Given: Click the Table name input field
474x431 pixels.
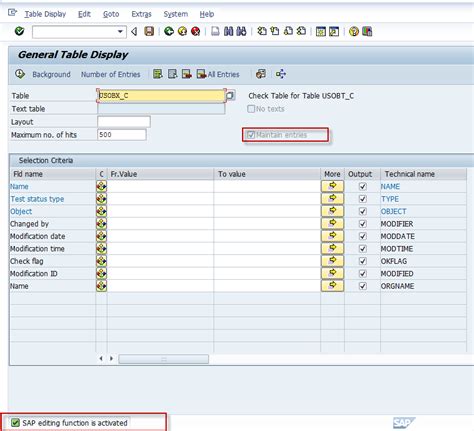Looking at the screenshot, I should (161, 96).
